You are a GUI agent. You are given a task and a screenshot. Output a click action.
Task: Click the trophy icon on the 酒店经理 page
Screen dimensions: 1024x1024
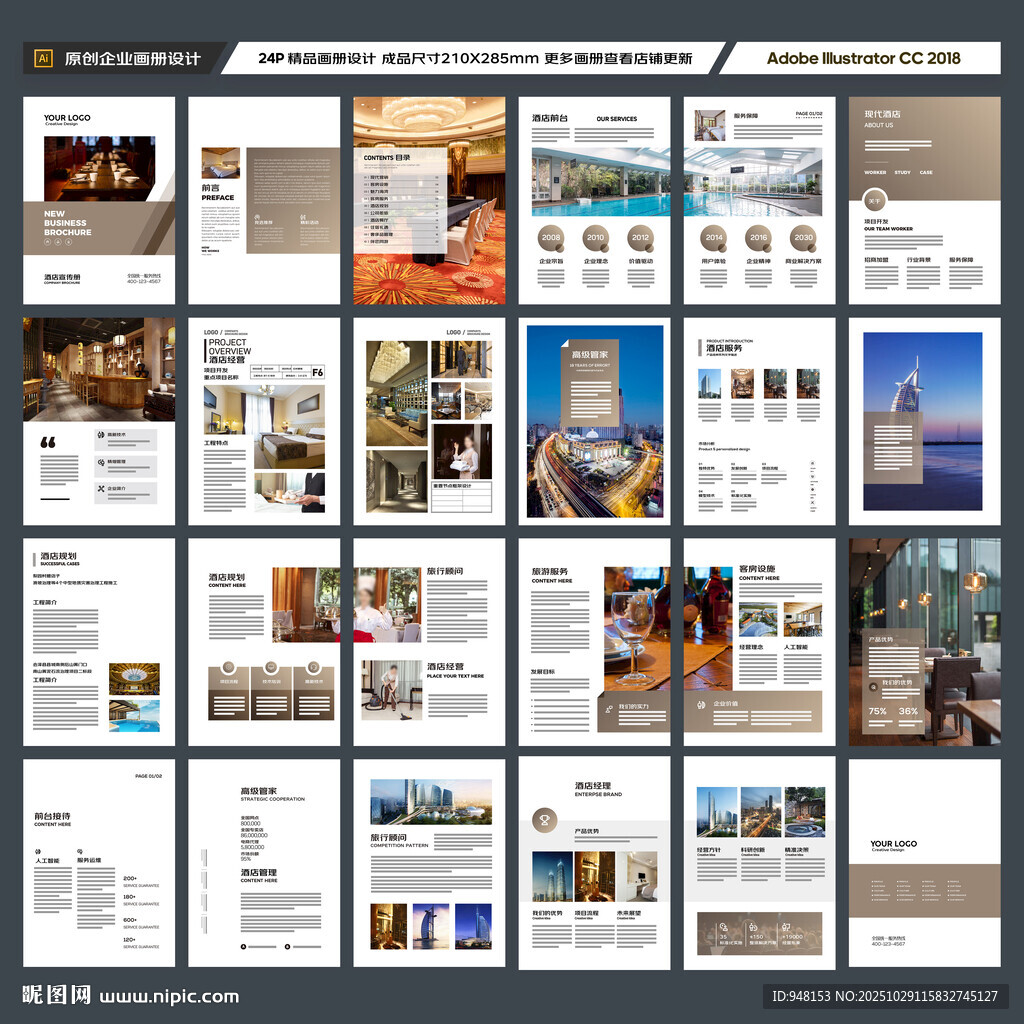545,820
